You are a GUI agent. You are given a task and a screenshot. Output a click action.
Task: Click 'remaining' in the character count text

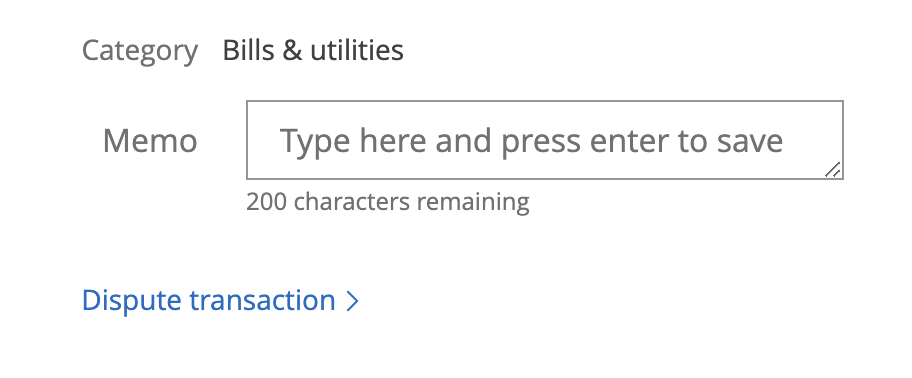tap(473, 202)
